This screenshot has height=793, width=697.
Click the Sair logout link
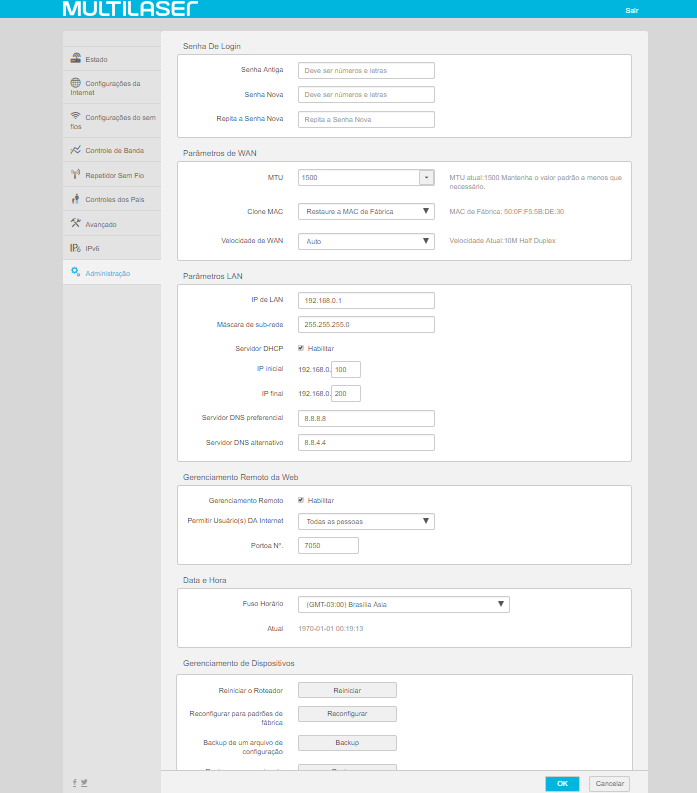(x=632, y=10)
